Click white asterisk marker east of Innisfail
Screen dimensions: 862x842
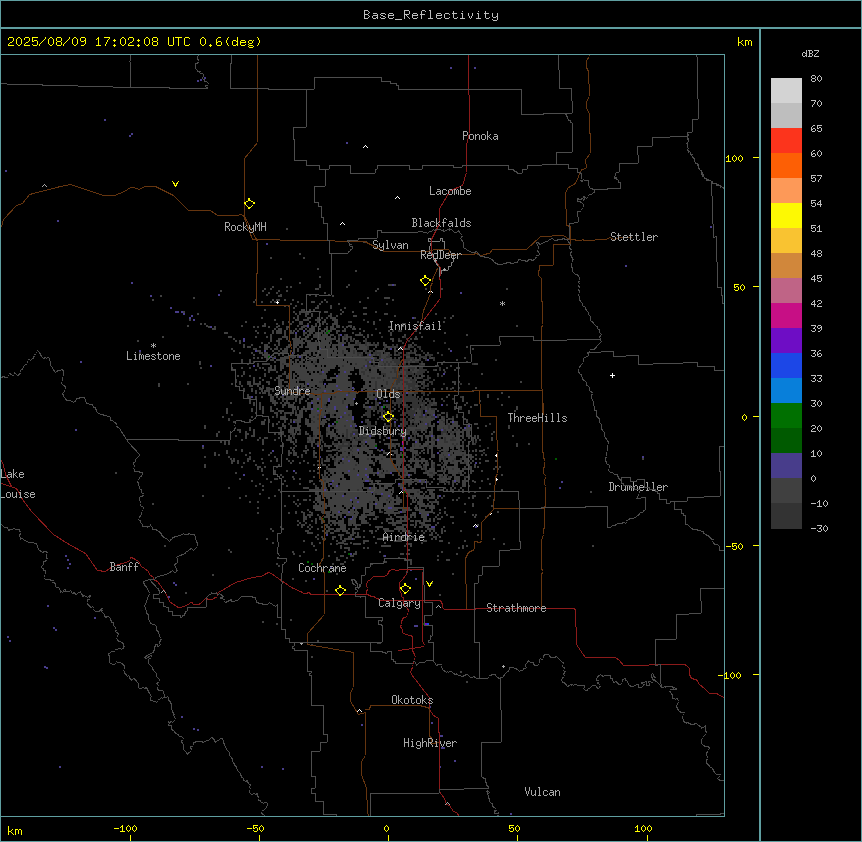[502, 303]
